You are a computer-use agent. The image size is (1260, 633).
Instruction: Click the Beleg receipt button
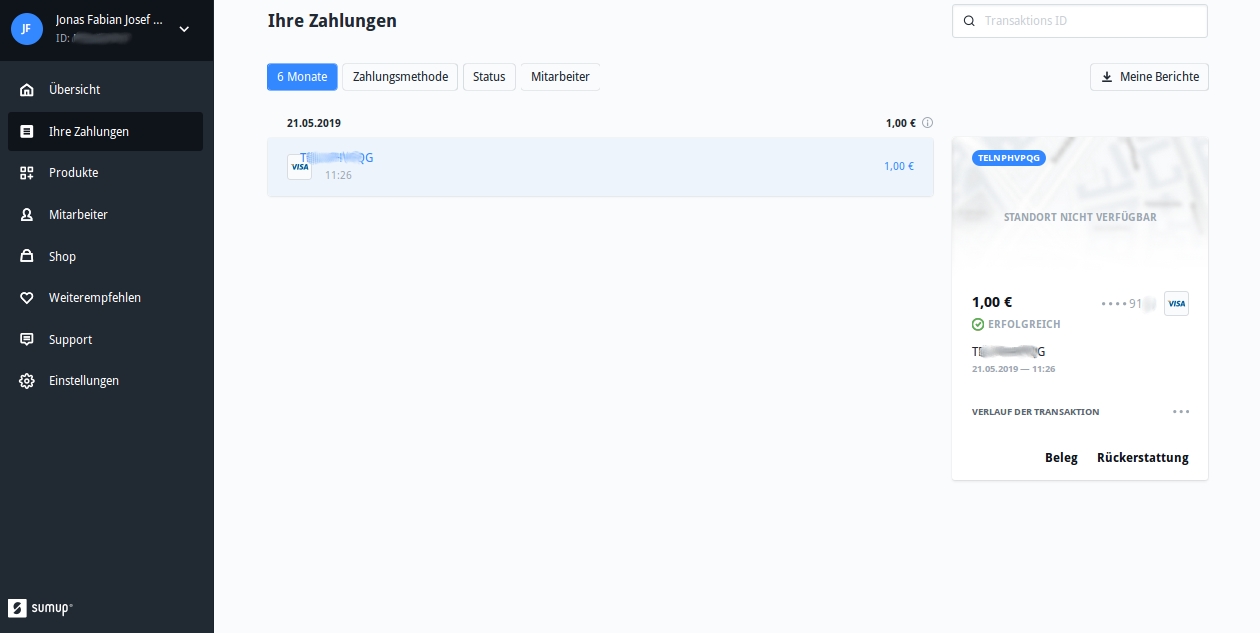coord(1061,458)
